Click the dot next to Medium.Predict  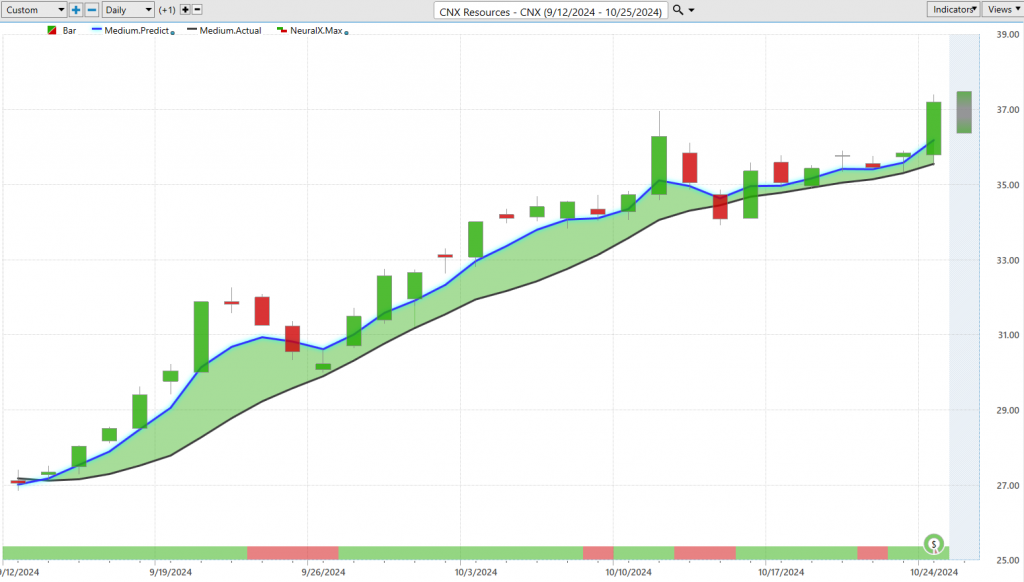click(x=172, y=33)
